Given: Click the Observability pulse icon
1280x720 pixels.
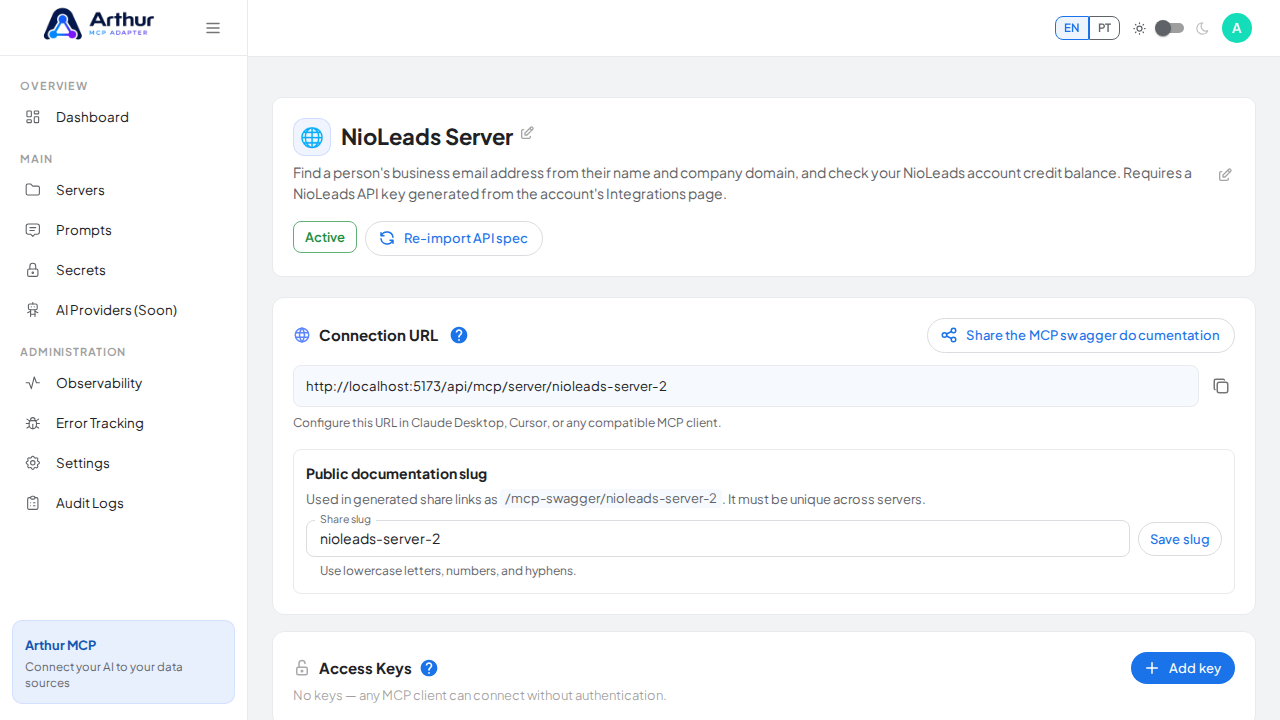Looking at the screenshot, I should point(33,383).
